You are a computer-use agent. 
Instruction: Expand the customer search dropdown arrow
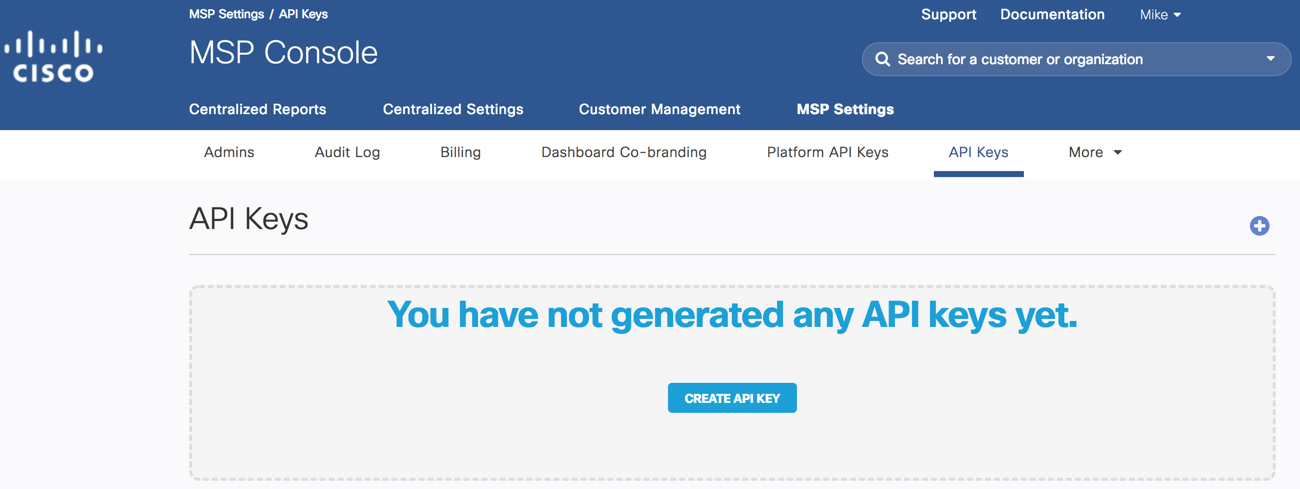1270,59
